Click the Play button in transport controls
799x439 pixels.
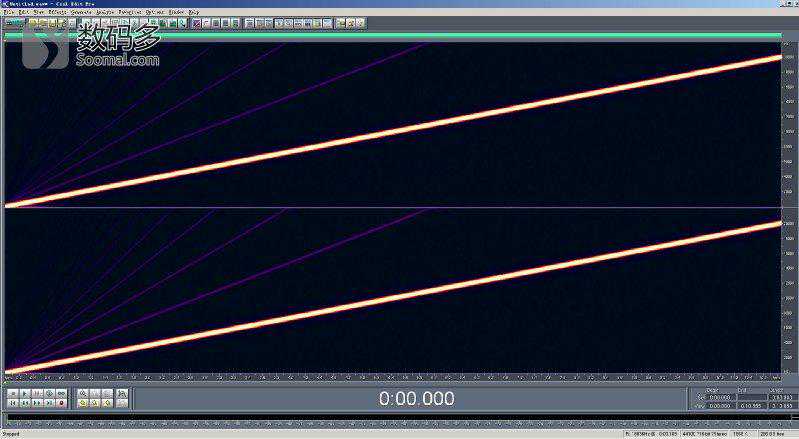pos(24,393)
